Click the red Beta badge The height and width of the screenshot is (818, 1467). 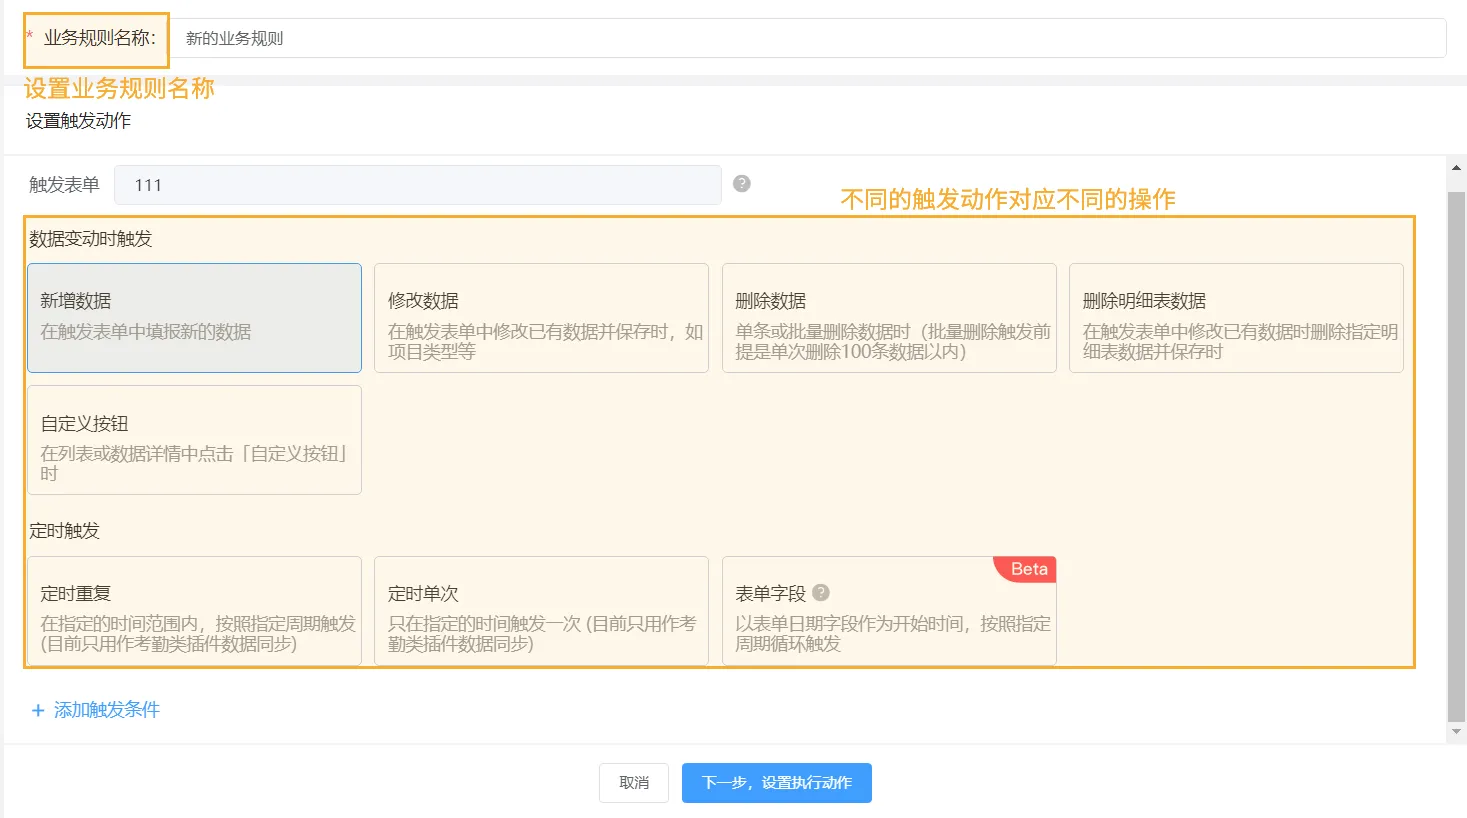(1028, 569)
